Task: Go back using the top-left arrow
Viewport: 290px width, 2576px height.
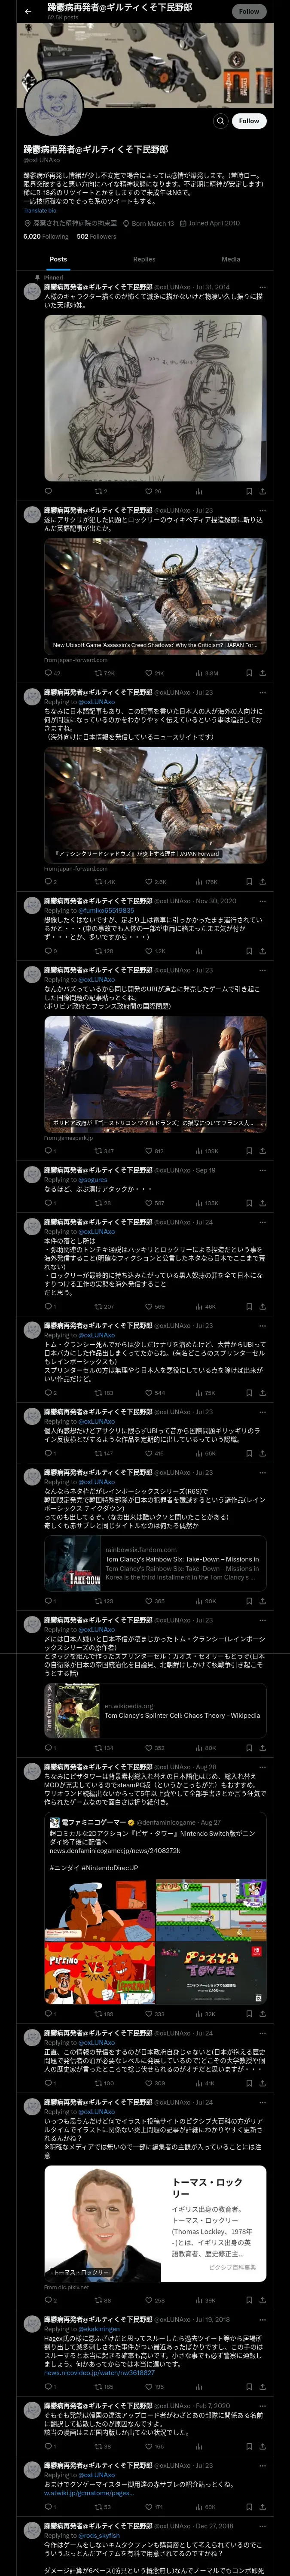Action: pos(28,11)
